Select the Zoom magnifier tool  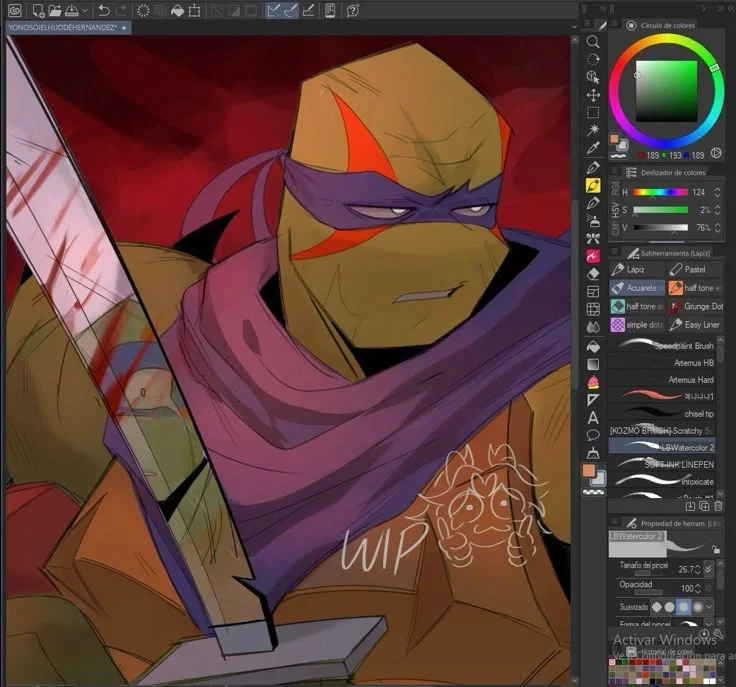pyautogui.click(x=593, y=42)
